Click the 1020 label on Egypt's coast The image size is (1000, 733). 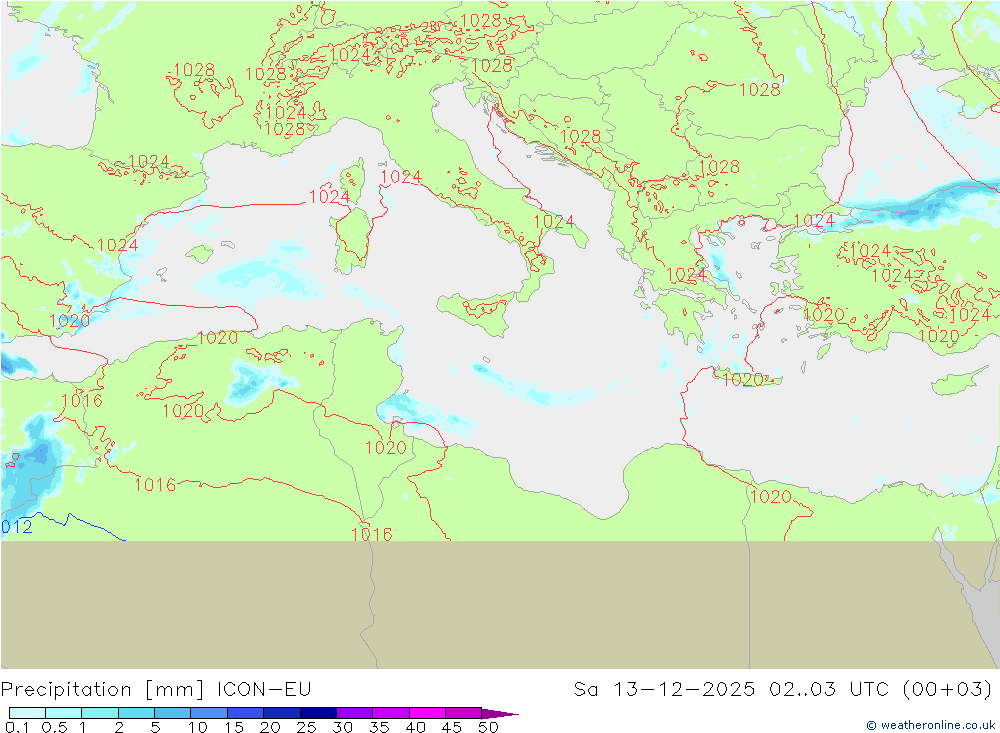click(771, 496)
